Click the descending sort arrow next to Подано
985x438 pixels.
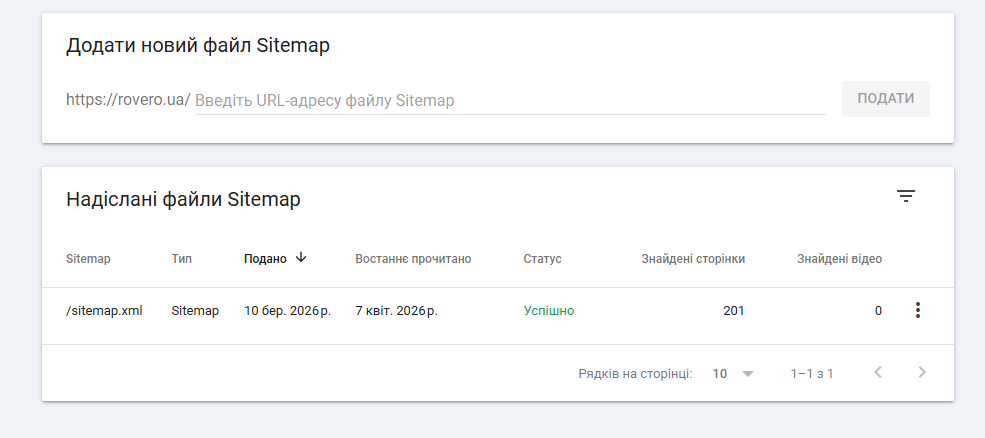(x=301, y=258)
